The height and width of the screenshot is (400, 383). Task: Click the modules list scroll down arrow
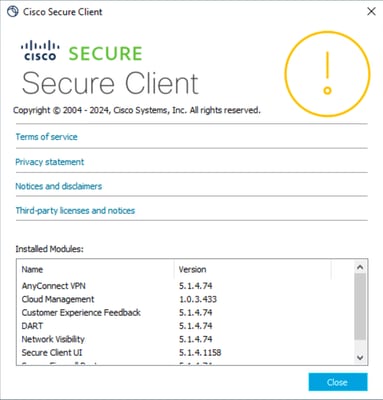point(360,357)
